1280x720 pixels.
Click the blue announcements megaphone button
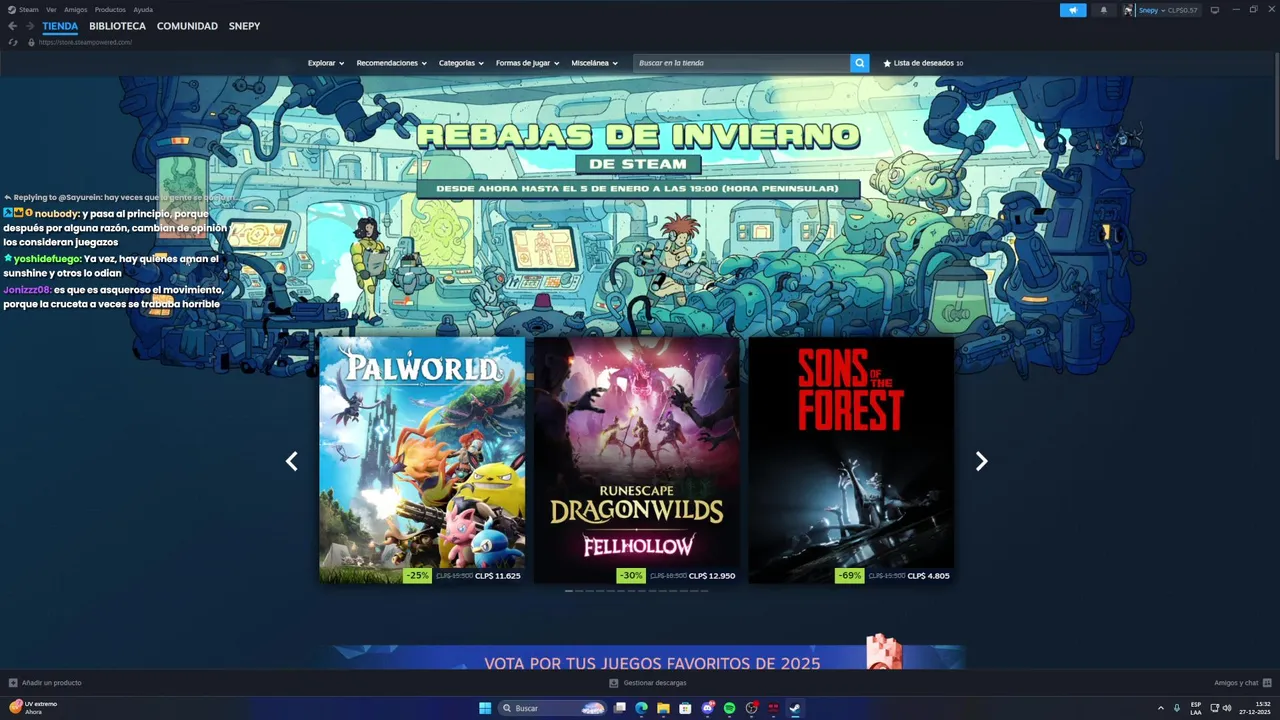pos(1073,10)
